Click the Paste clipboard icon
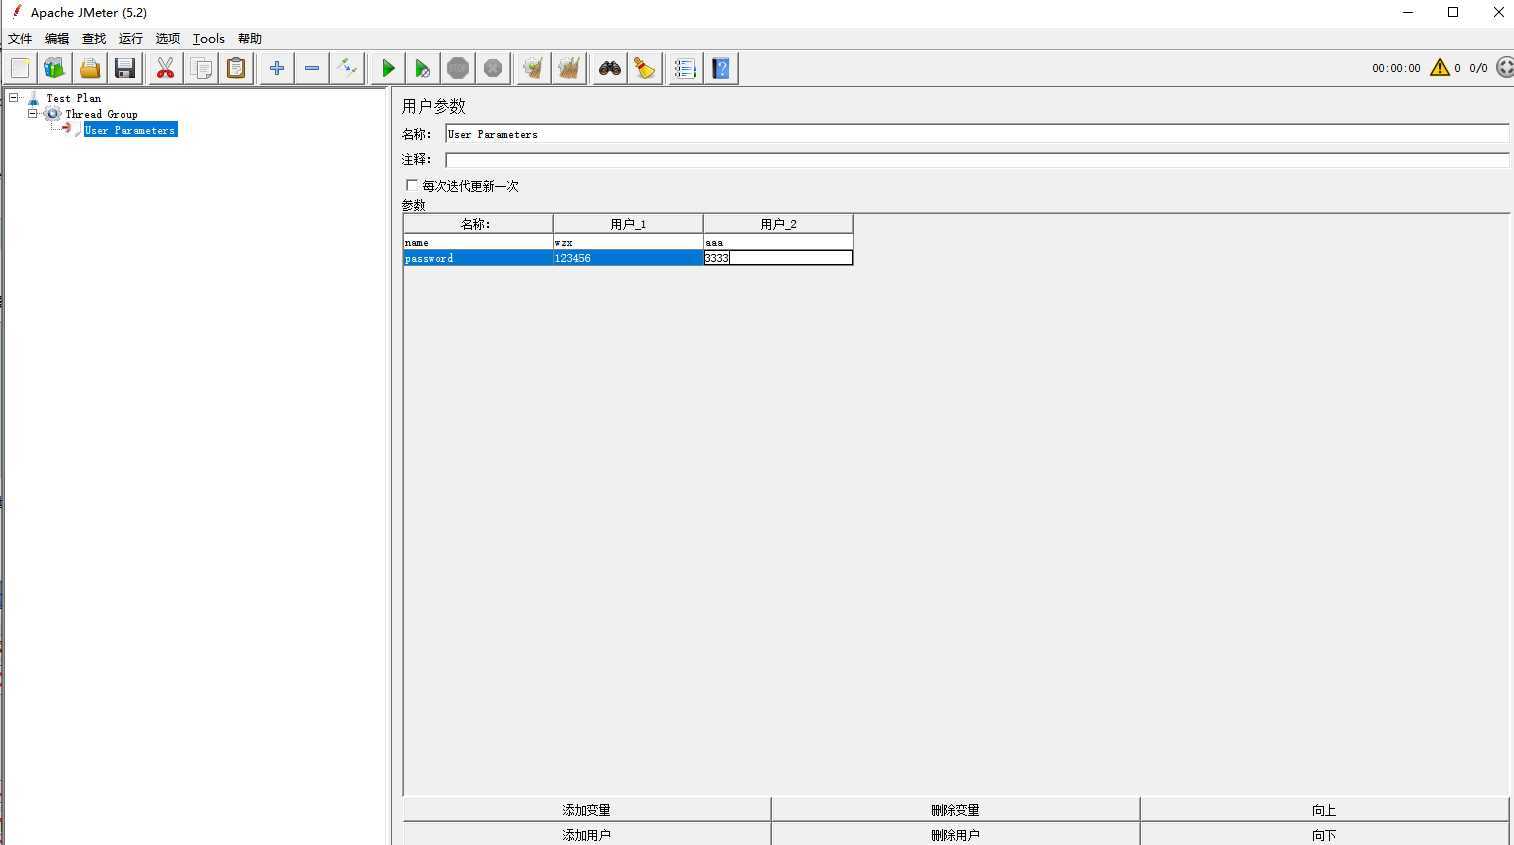This screenshot has height=845, width=1514. click(236, 68)
